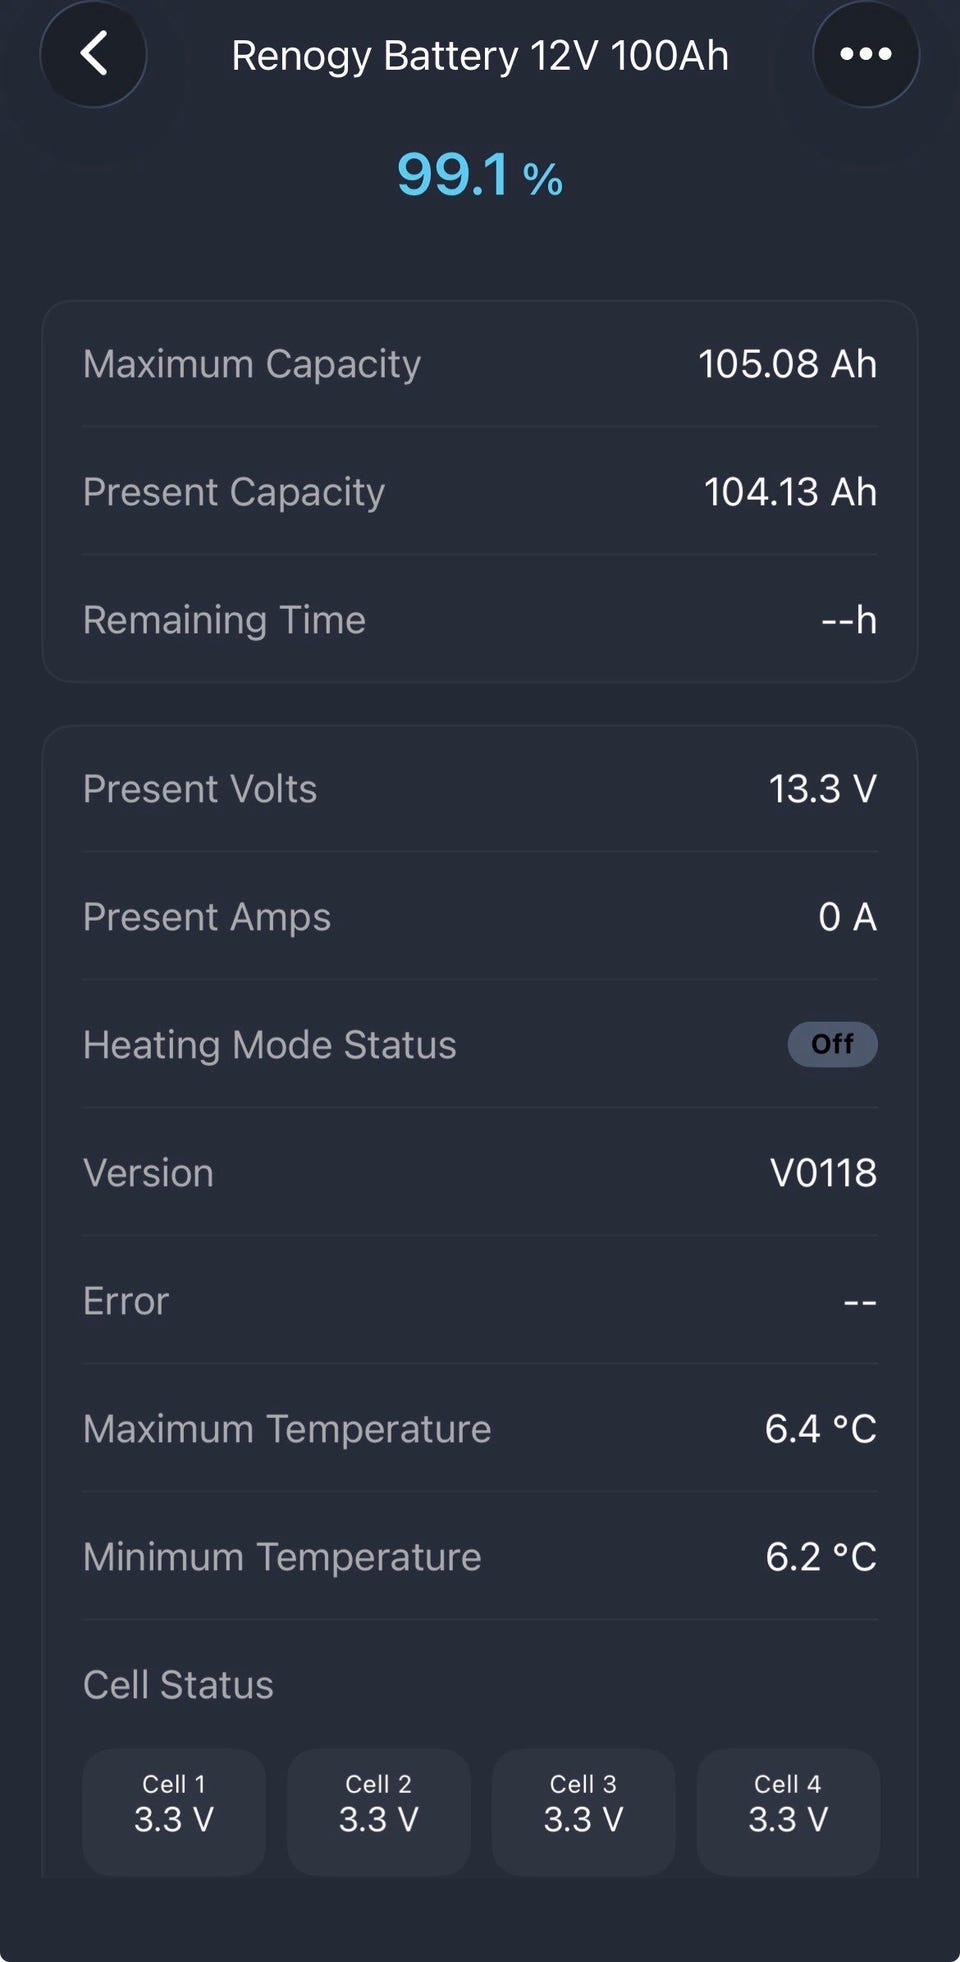Tap the 99.1% battery charge reading

pos(479,175)
